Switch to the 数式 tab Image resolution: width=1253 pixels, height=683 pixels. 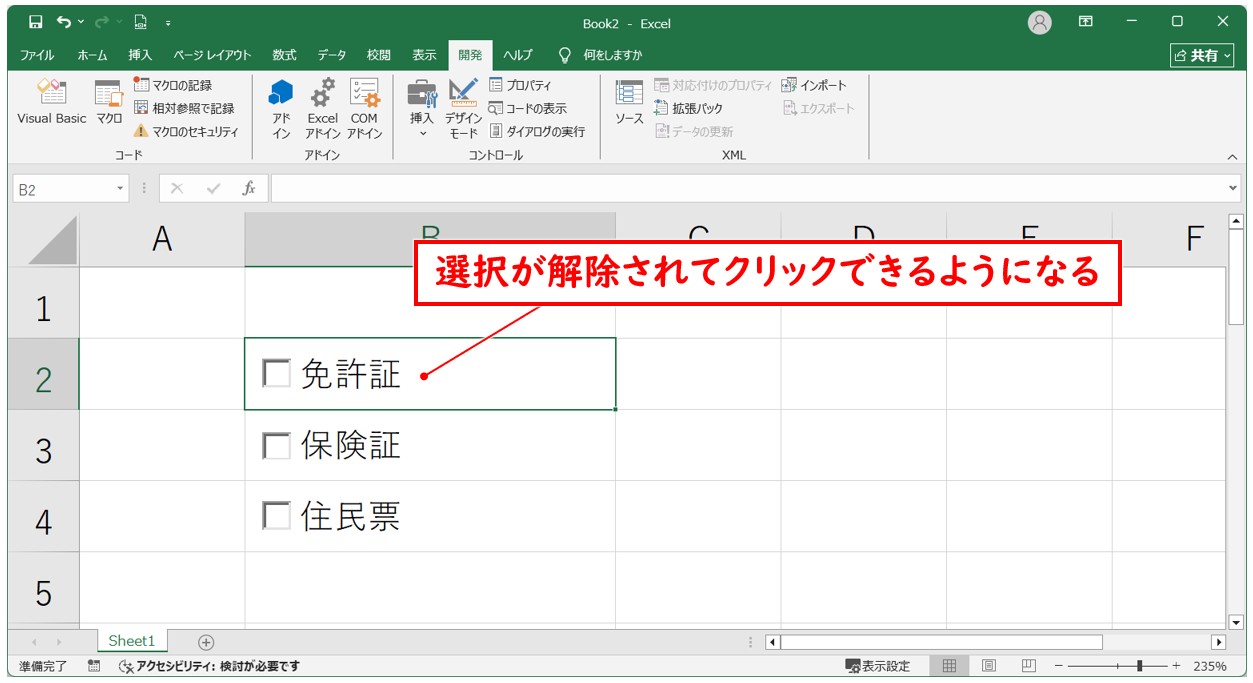pos(284,55)
